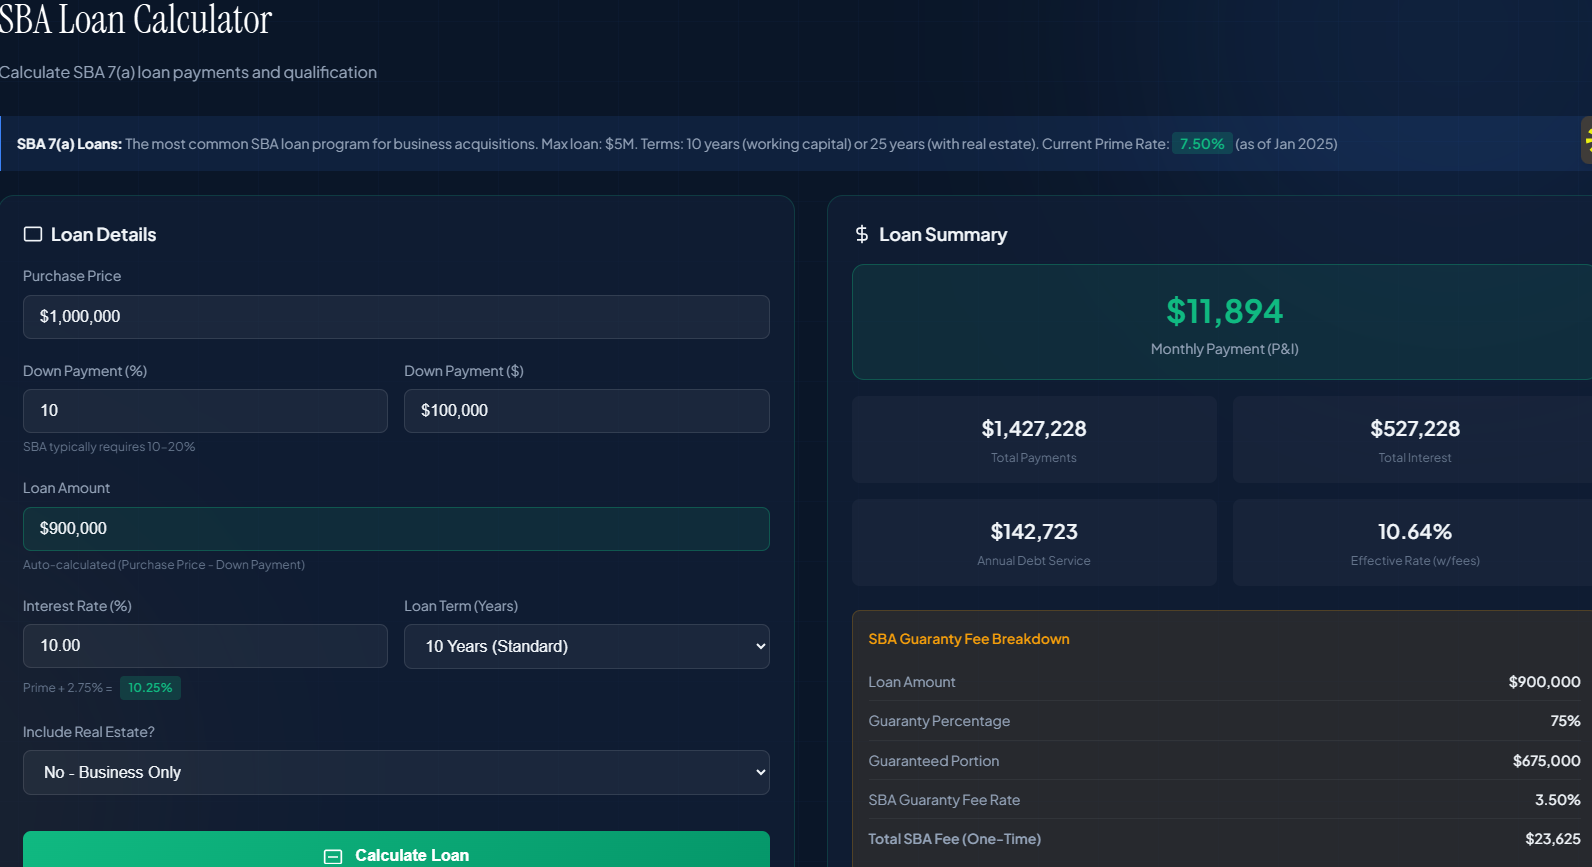Click the 'SBA 7(a) Loans:' info label
Image resolution: width=1592 pixels, height=867 pixels.
69,144
